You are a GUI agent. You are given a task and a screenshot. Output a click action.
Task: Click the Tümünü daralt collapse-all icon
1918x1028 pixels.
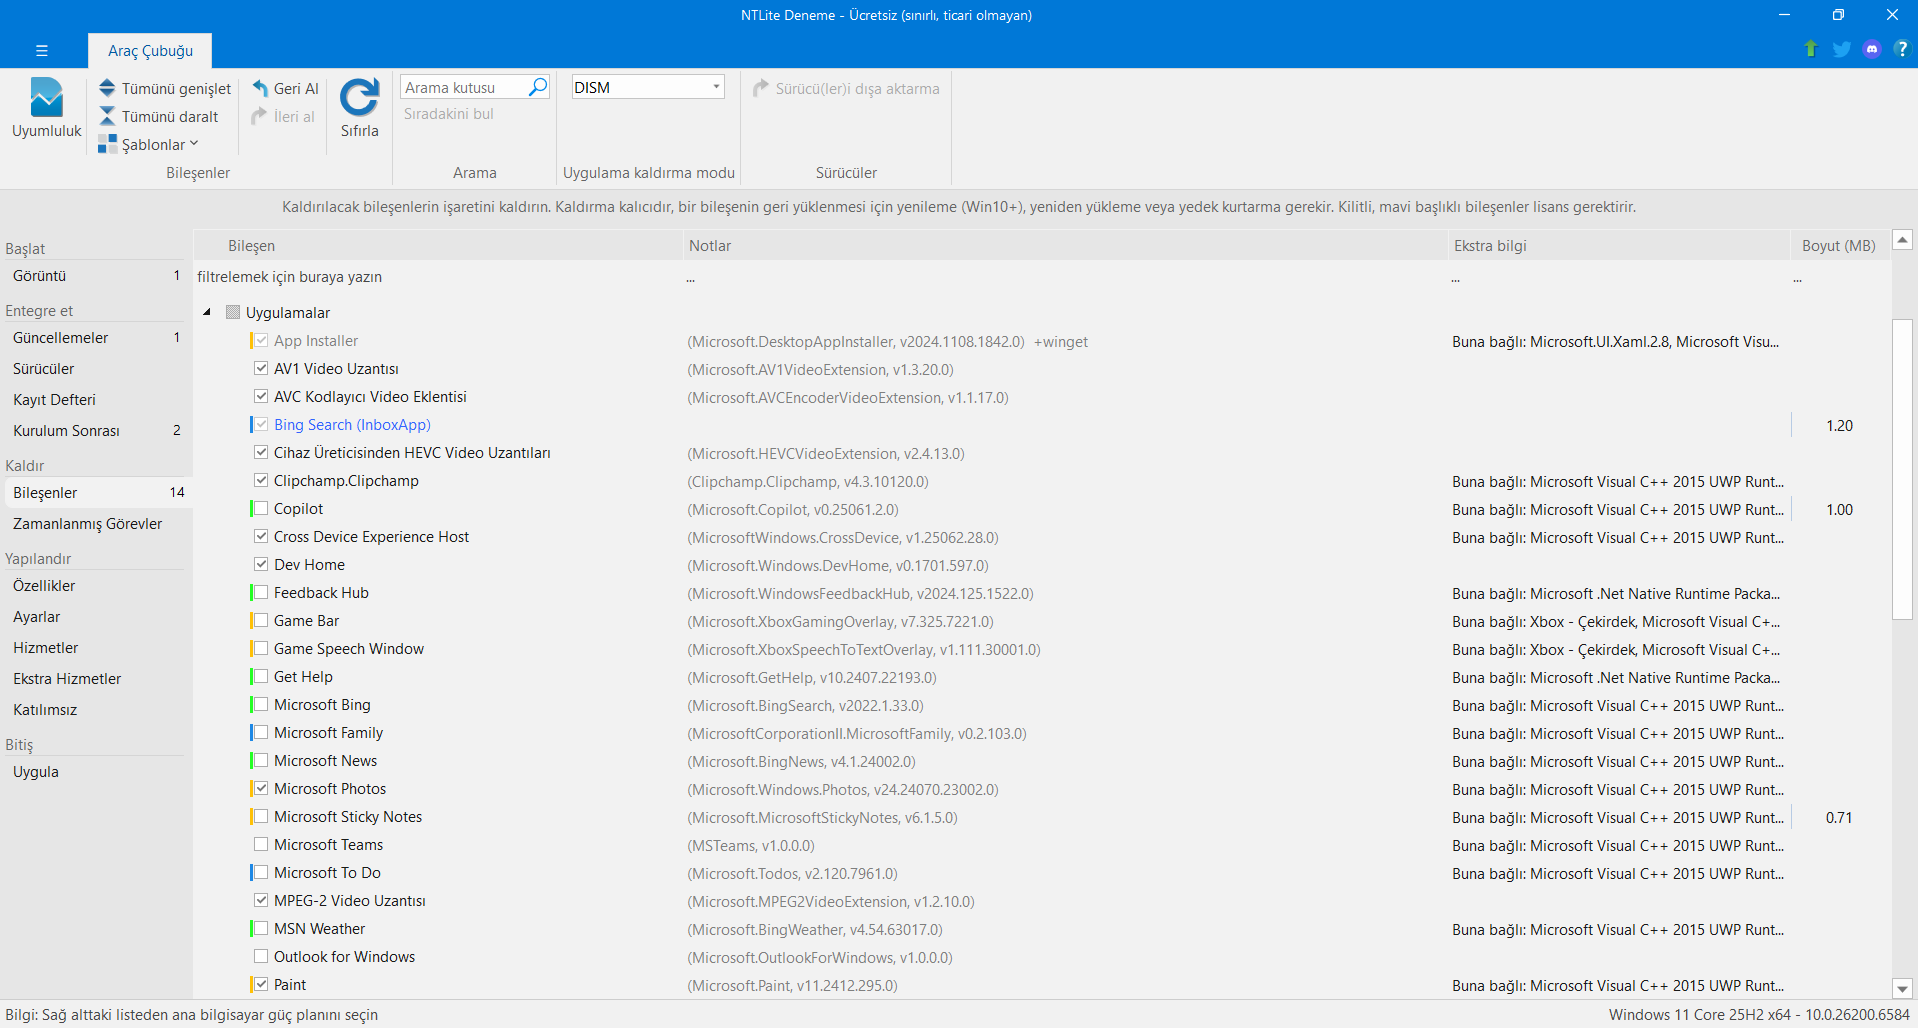click(x=107, y=116)
